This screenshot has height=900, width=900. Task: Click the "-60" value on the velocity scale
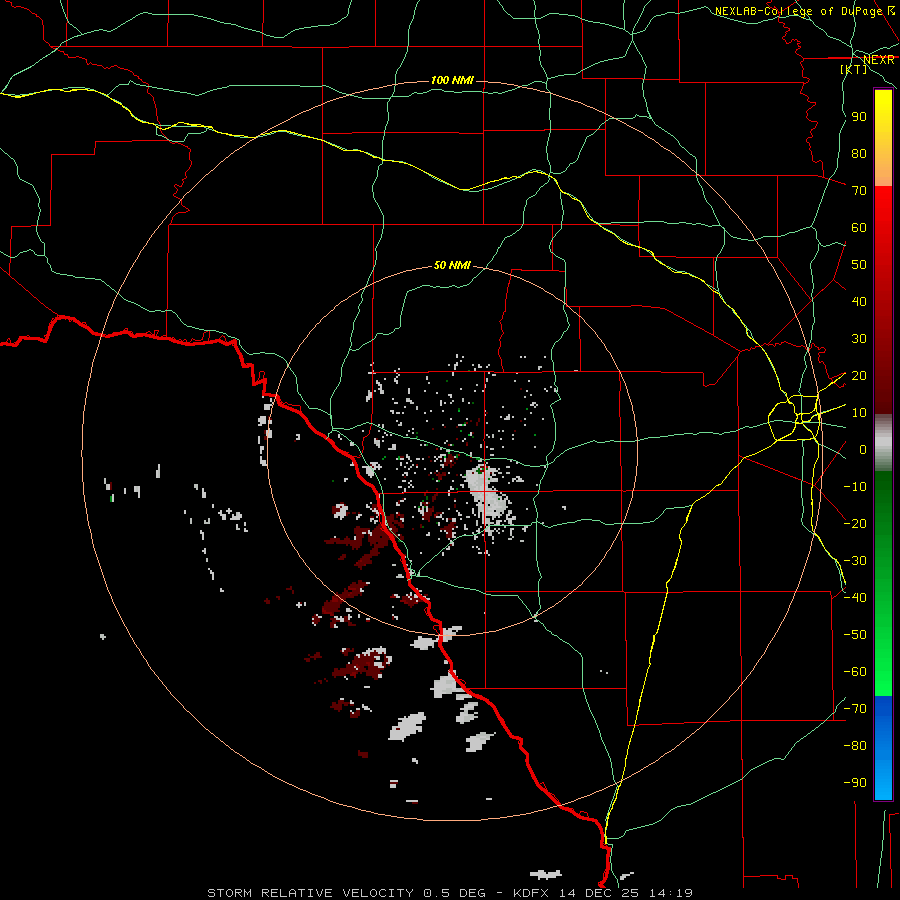tap(855, 672)
